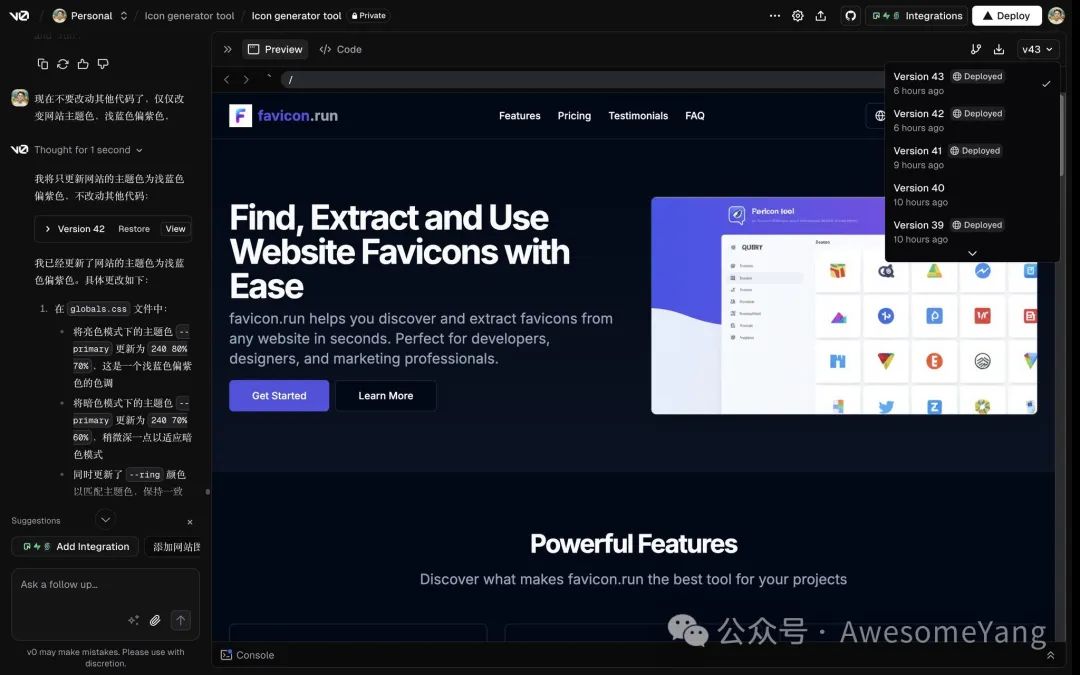Collapse the chat panel with double-chevron icon
The image size is (1080, 675).
[227, 50]
